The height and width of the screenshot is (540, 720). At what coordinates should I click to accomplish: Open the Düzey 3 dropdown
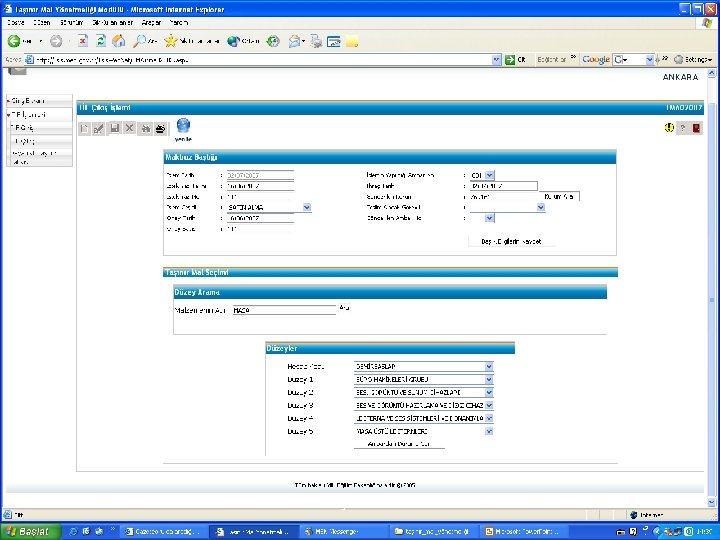[x=489, y=405]
